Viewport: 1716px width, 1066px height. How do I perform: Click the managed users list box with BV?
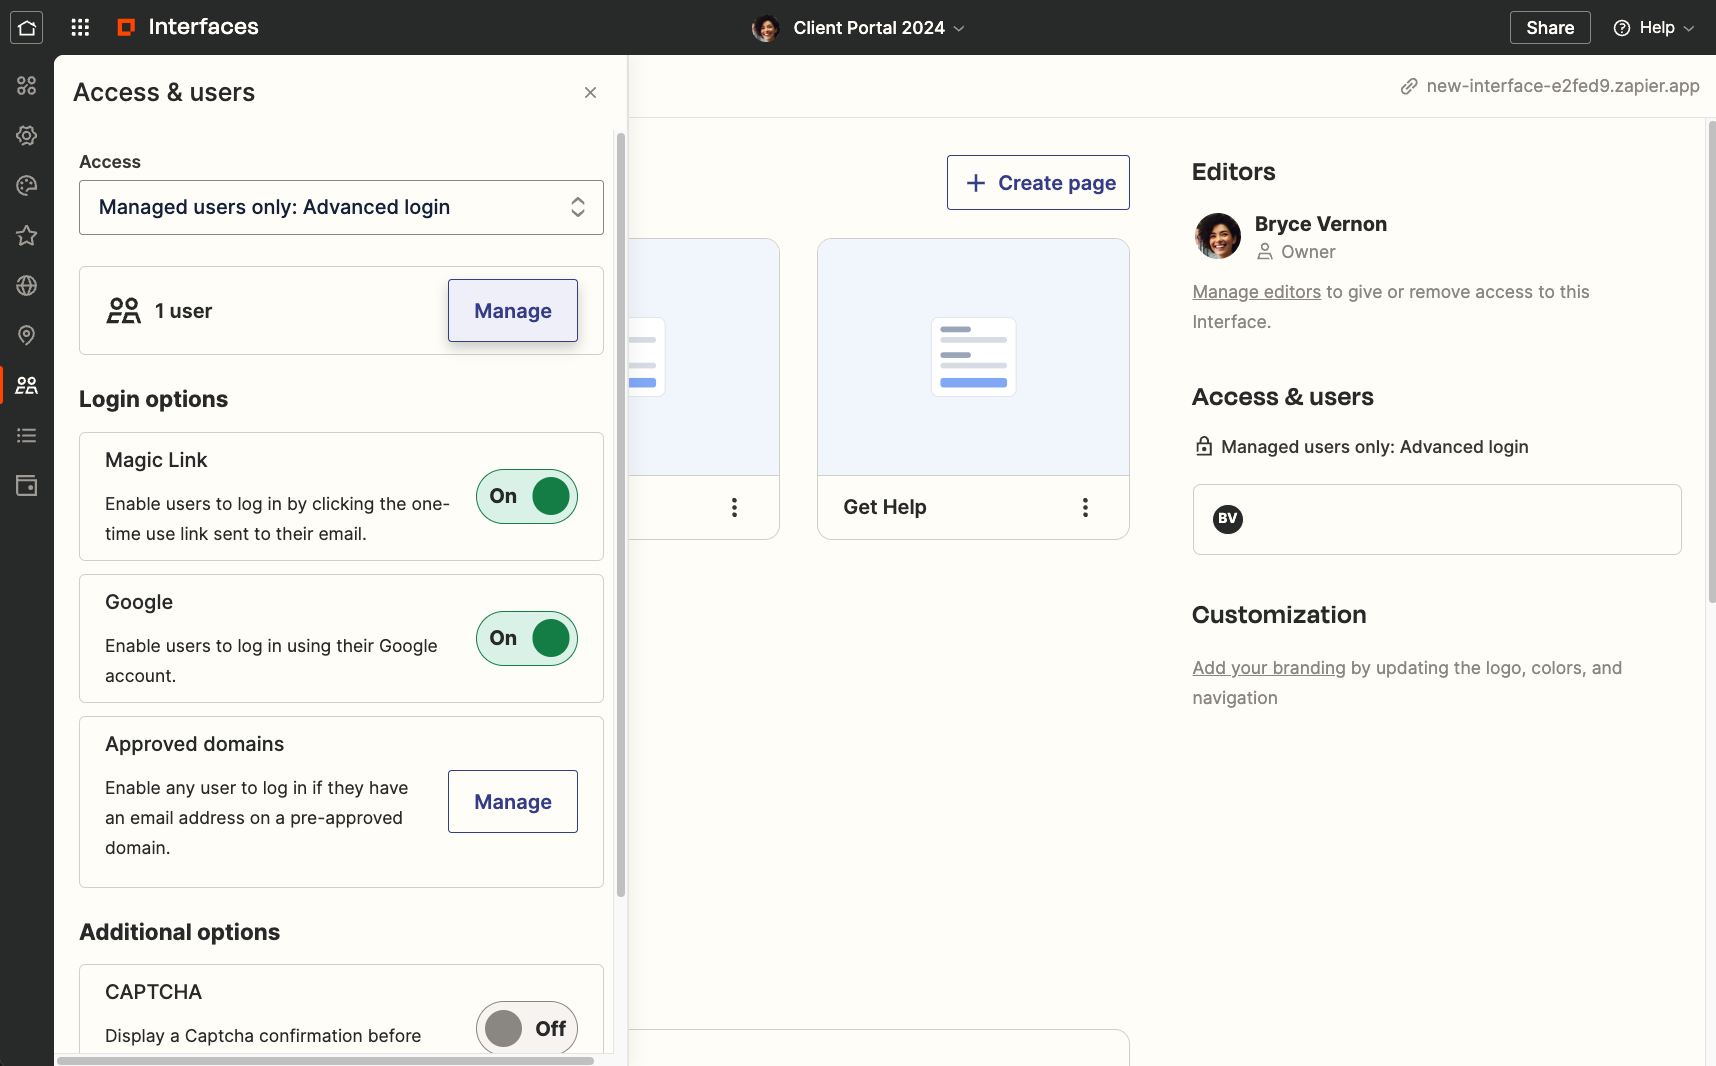coord(1437,519)
